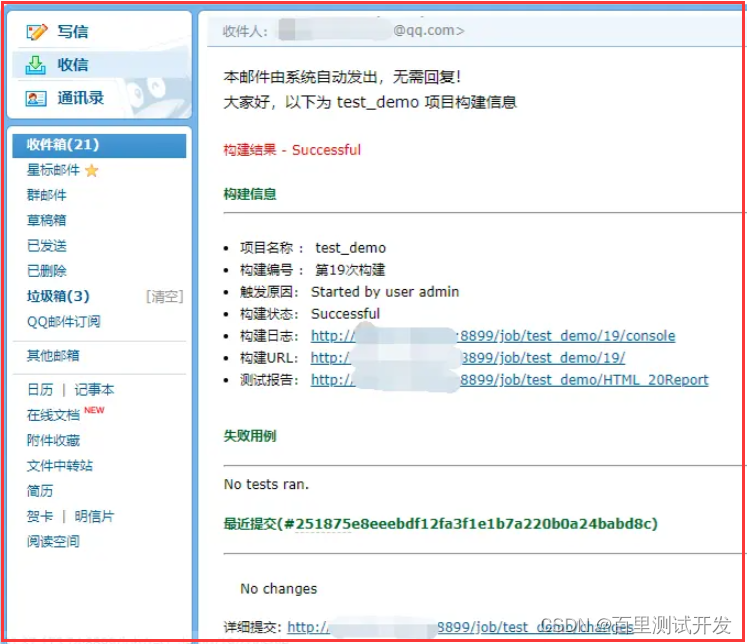Viewport: 747px width, 644px height.
Task: Open the 构建日志 console log link
Action: 493,336
